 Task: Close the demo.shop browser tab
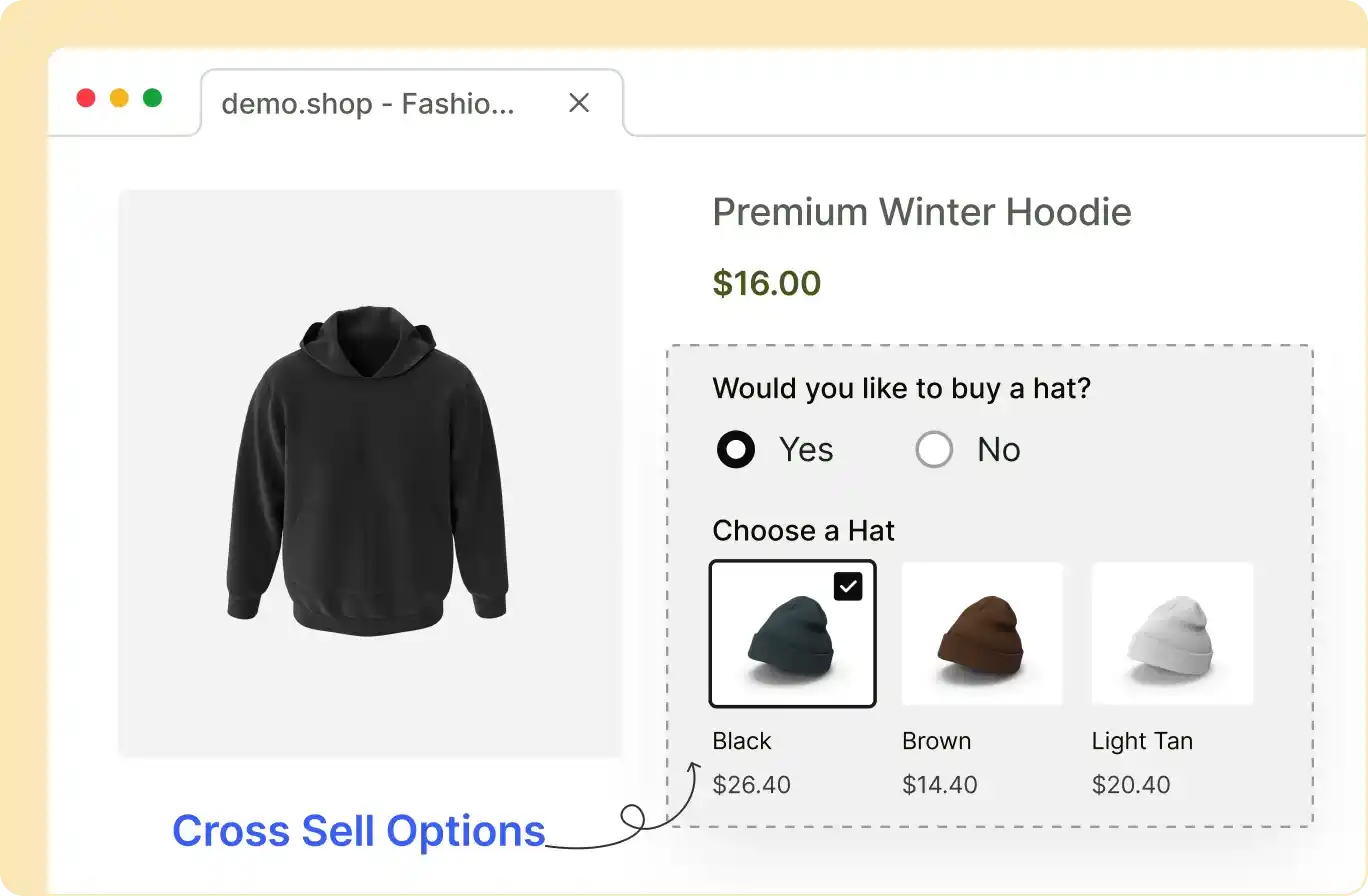click(x=579, y=103)
